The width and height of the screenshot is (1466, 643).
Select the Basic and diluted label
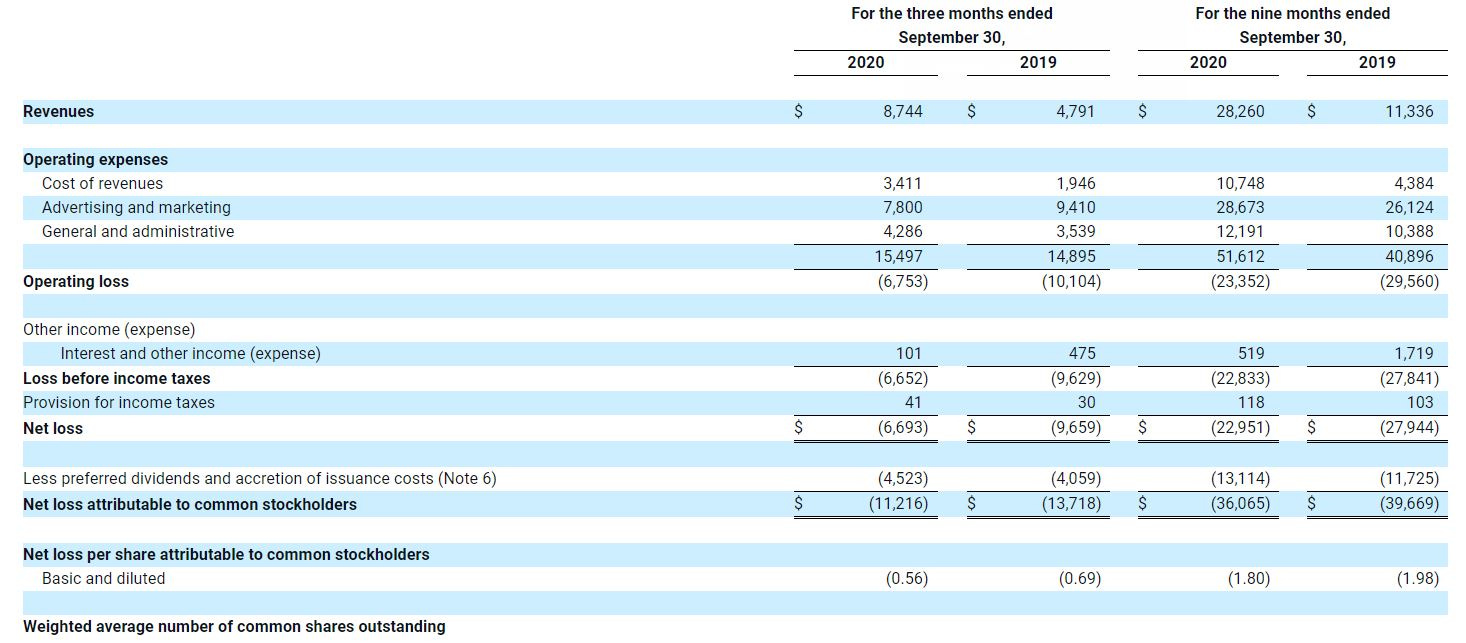coord(104,579)
